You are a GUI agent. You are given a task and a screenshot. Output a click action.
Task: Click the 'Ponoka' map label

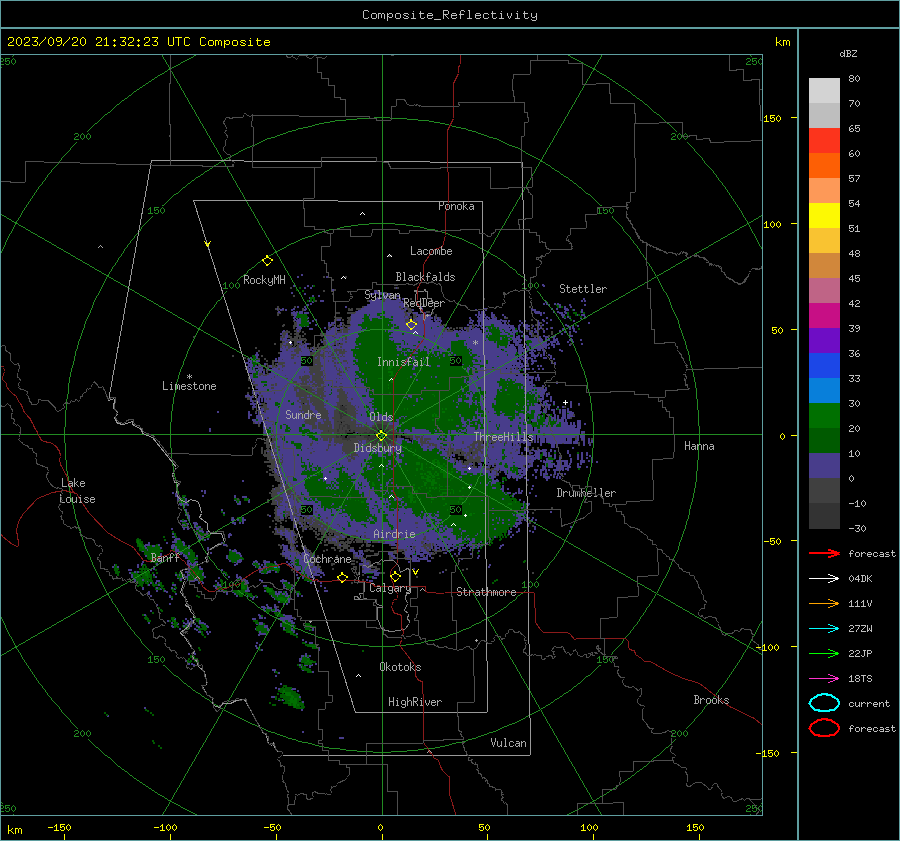point(456,206)
